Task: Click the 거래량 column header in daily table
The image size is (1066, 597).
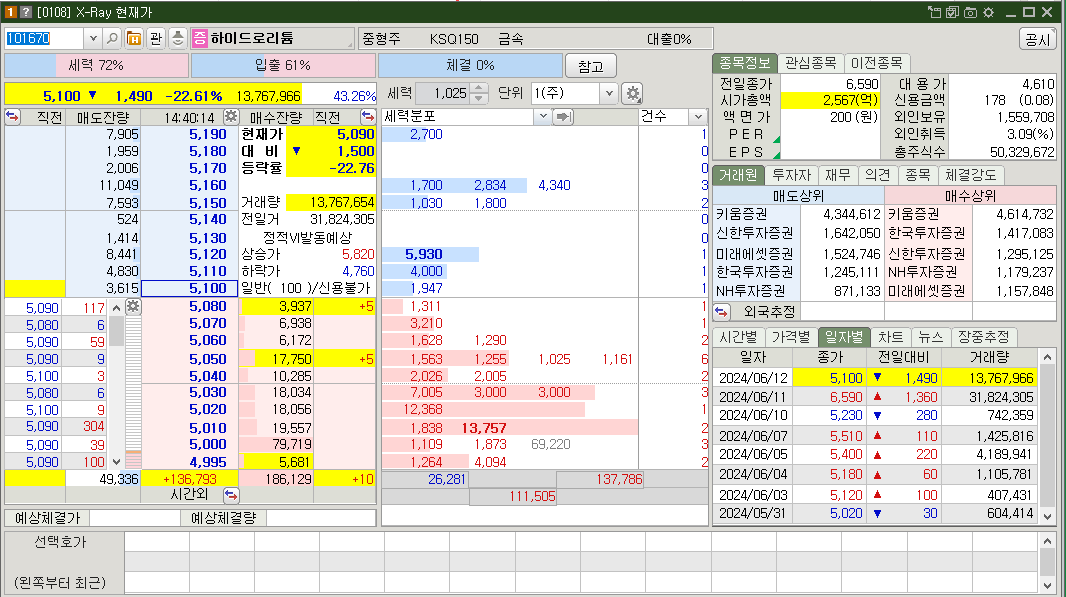Action: pyautogui.click(x=989, y=357)
